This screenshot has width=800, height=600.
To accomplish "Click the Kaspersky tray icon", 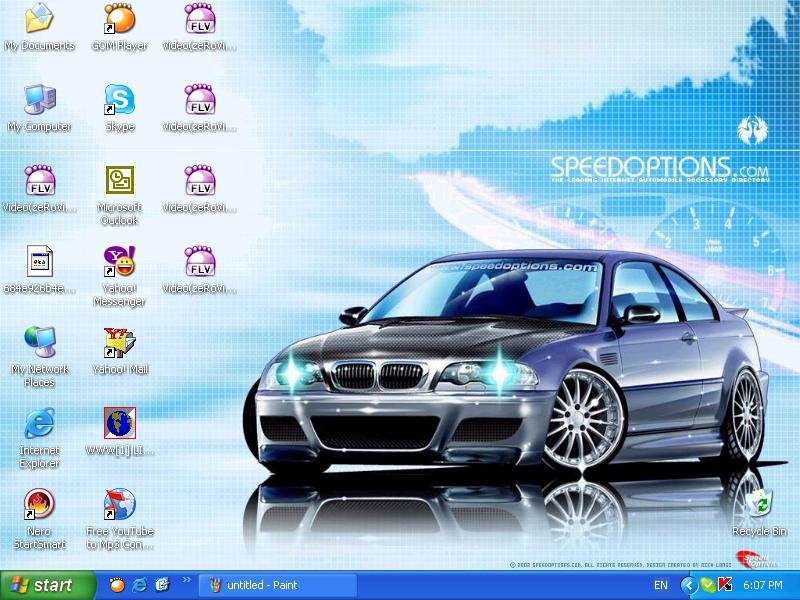I will [725, 585].
